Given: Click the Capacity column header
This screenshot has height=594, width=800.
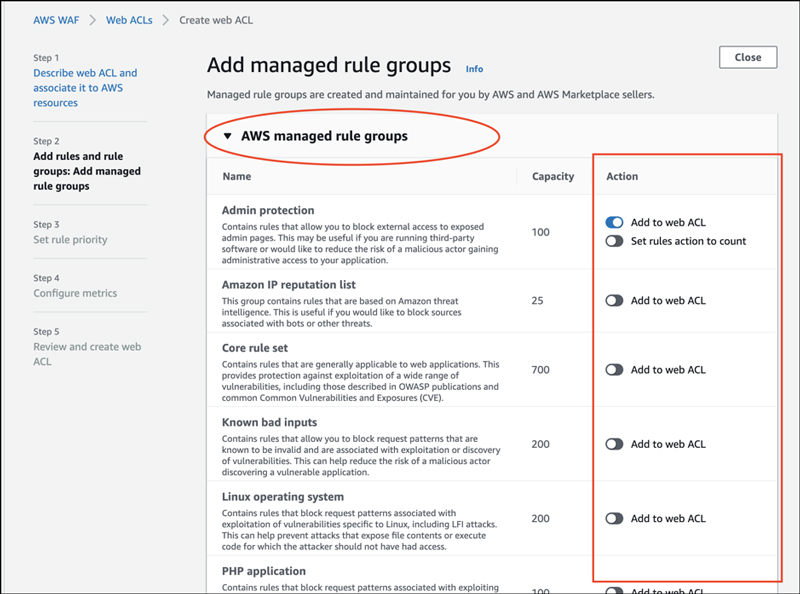Looking at the screenshot, I should 553,176.
